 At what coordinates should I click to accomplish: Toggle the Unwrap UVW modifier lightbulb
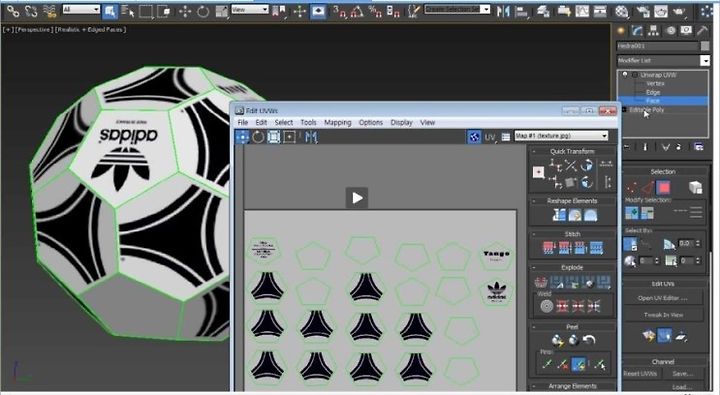pyautogui.click(x=625, y=74)
